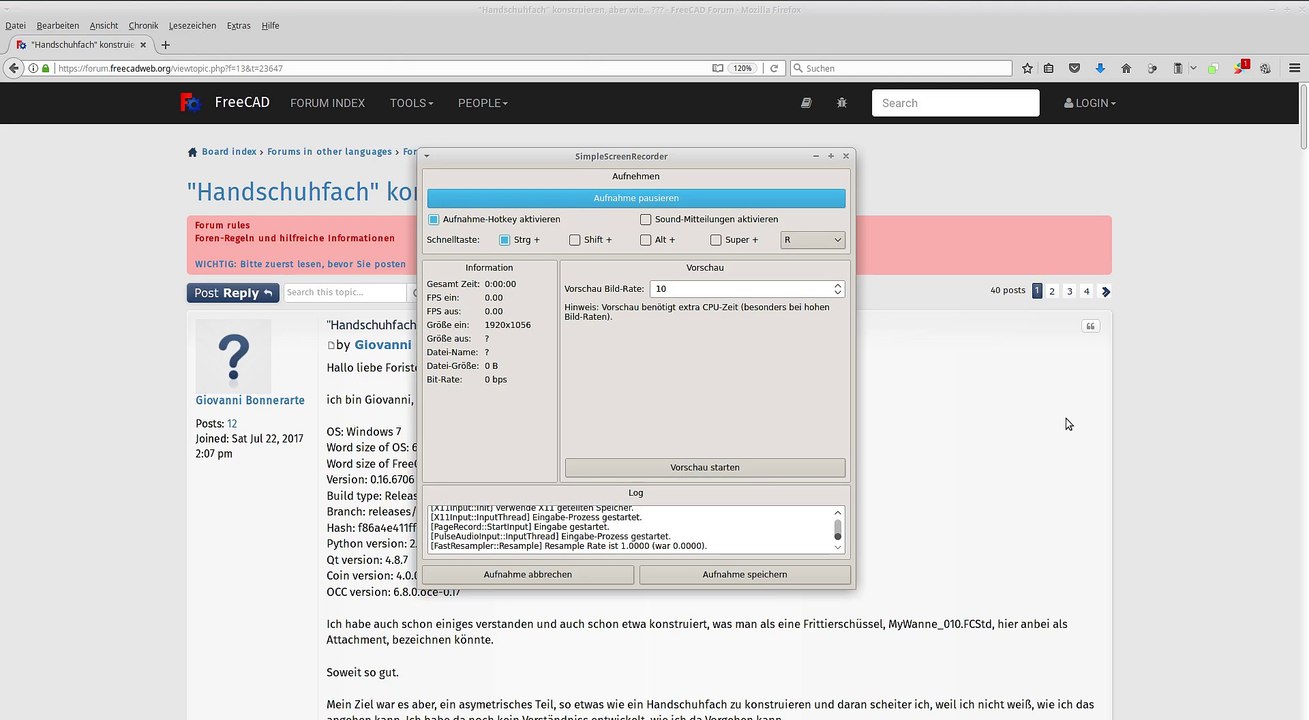1309x720 pixels.
Task: Open Datei menu
Action: coord(16,25)
